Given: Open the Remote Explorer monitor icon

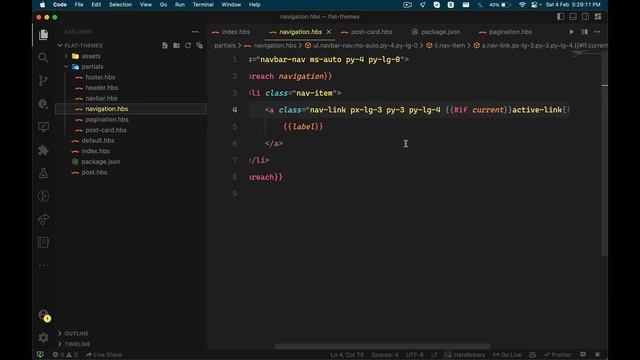Looking at the screenshot, I should coord(43,127).
